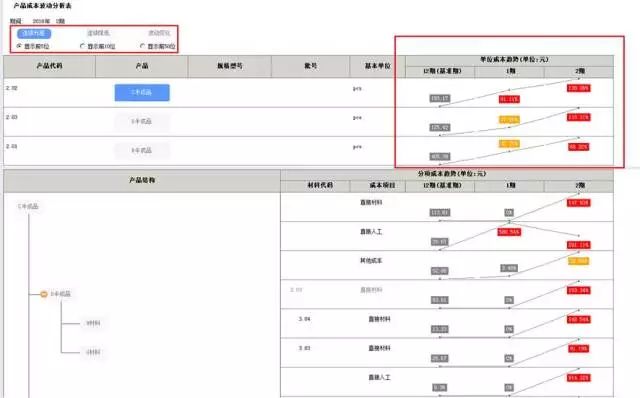The height and width of the screenshot is (398, 640).
Task: Click the 其他成本 cost item row
Action: 371,260
